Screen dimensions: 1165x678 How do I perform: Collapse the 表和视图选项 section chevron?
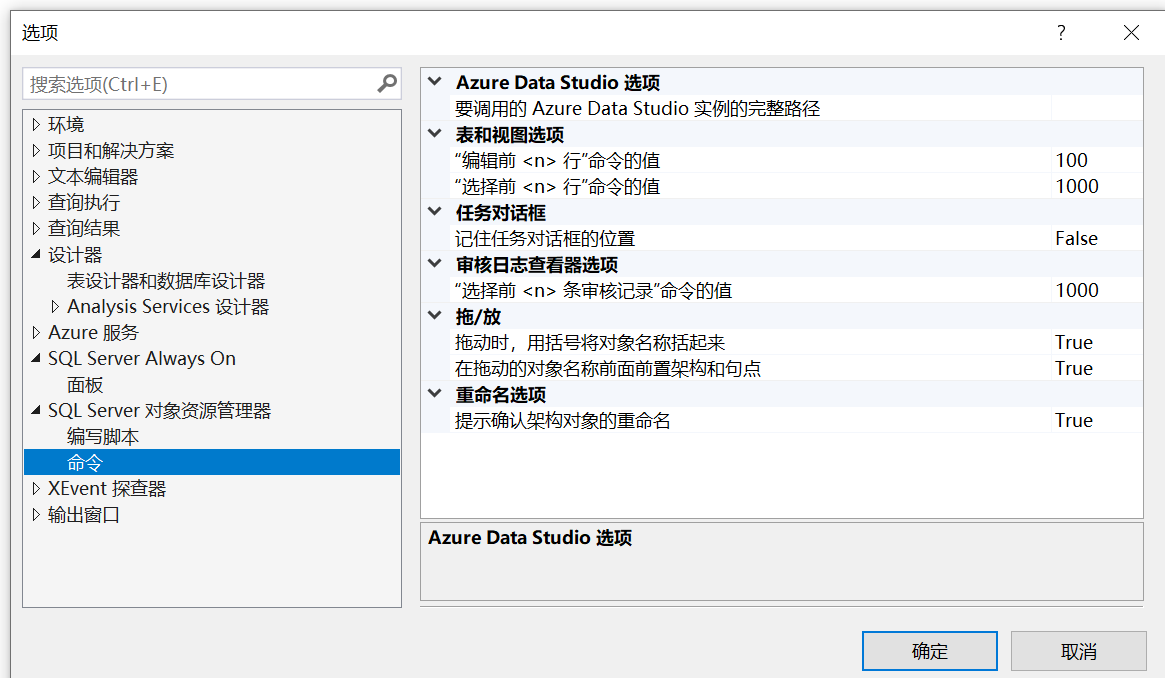pyautogui.click(x=434, y=134)
